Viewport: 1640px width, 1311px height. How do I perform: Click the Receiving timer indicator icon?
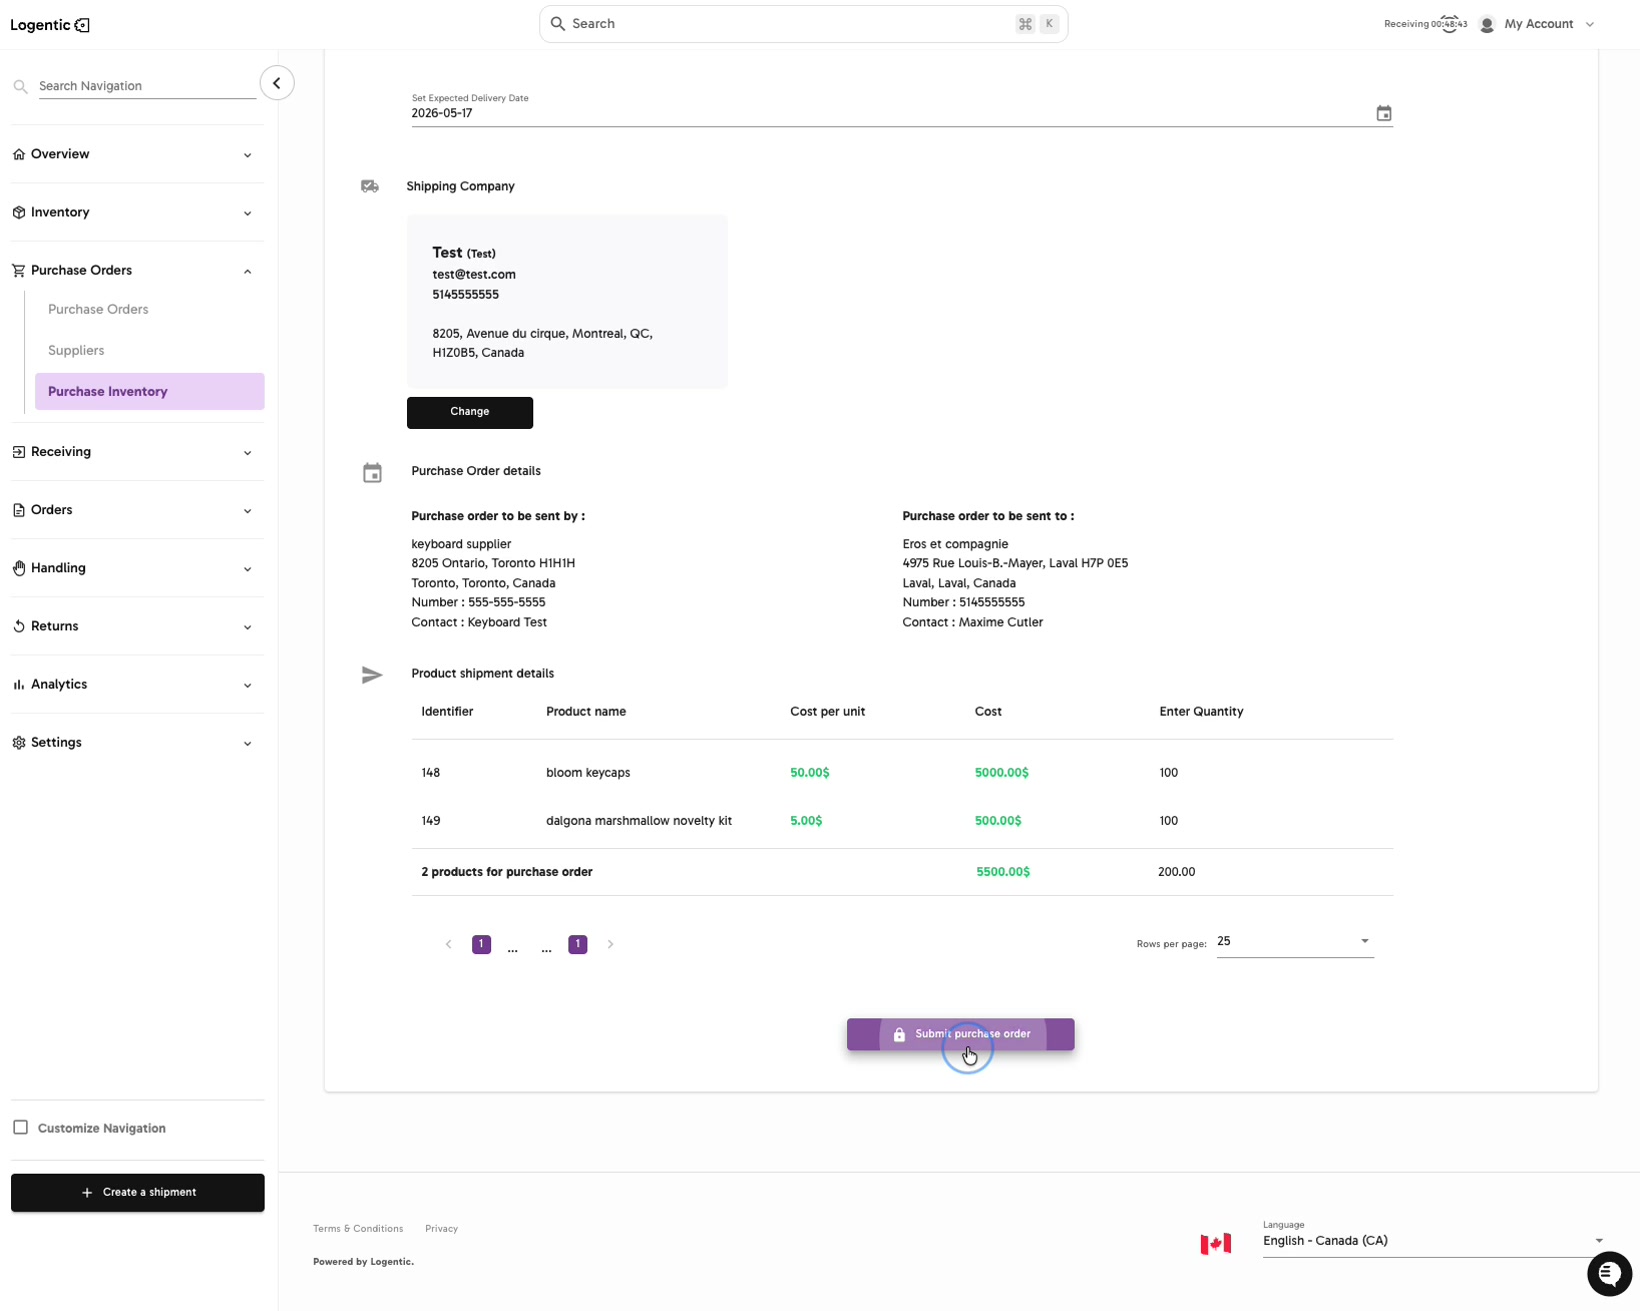[x=1450, y=24]
